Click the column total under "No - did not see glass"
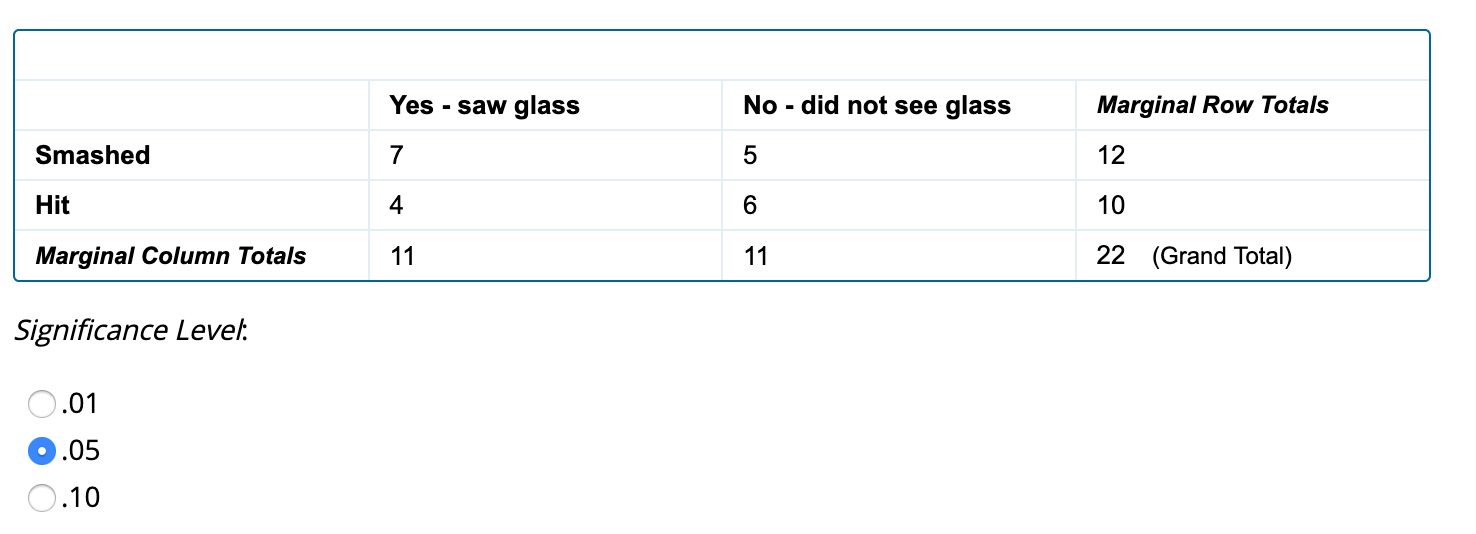The height and width of the screenshot is (534, 1476). point(756,256)
